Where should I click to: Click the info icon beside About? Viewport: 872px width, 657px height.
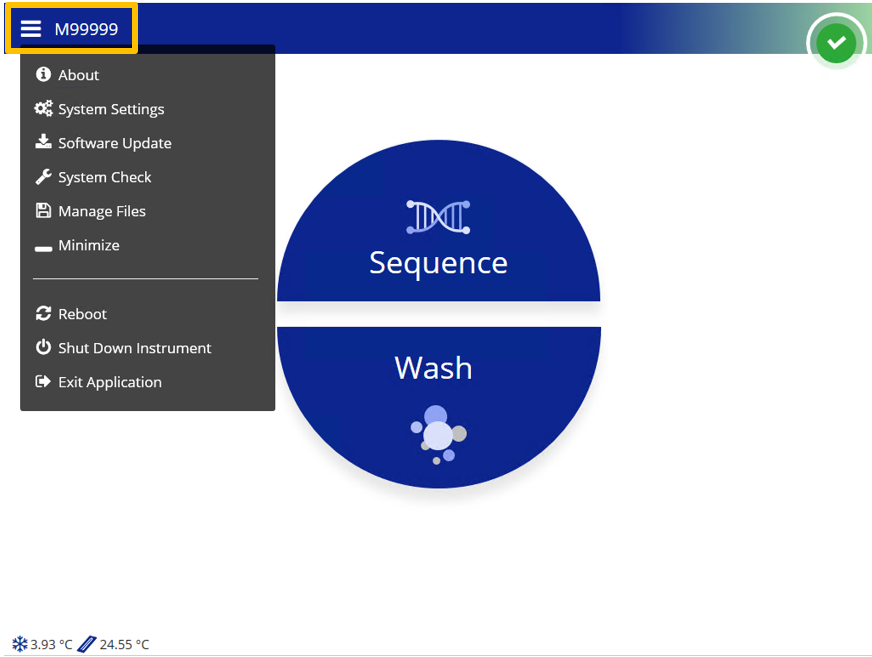pos(42,74)
